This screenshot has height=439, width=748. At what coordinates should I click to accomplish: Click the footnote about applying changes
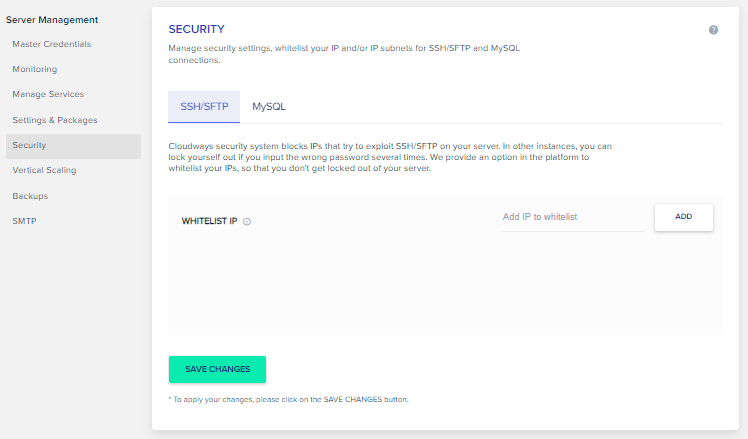[289, 400]
